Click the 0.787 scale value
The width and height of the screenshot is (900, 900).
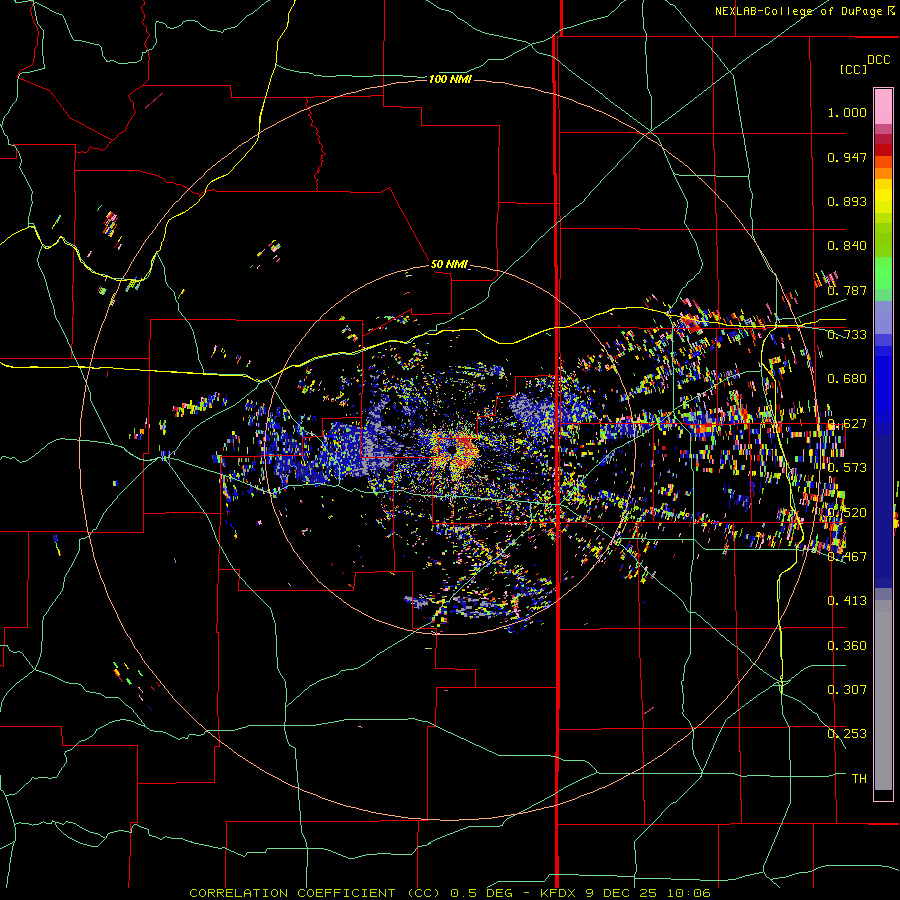847,290
